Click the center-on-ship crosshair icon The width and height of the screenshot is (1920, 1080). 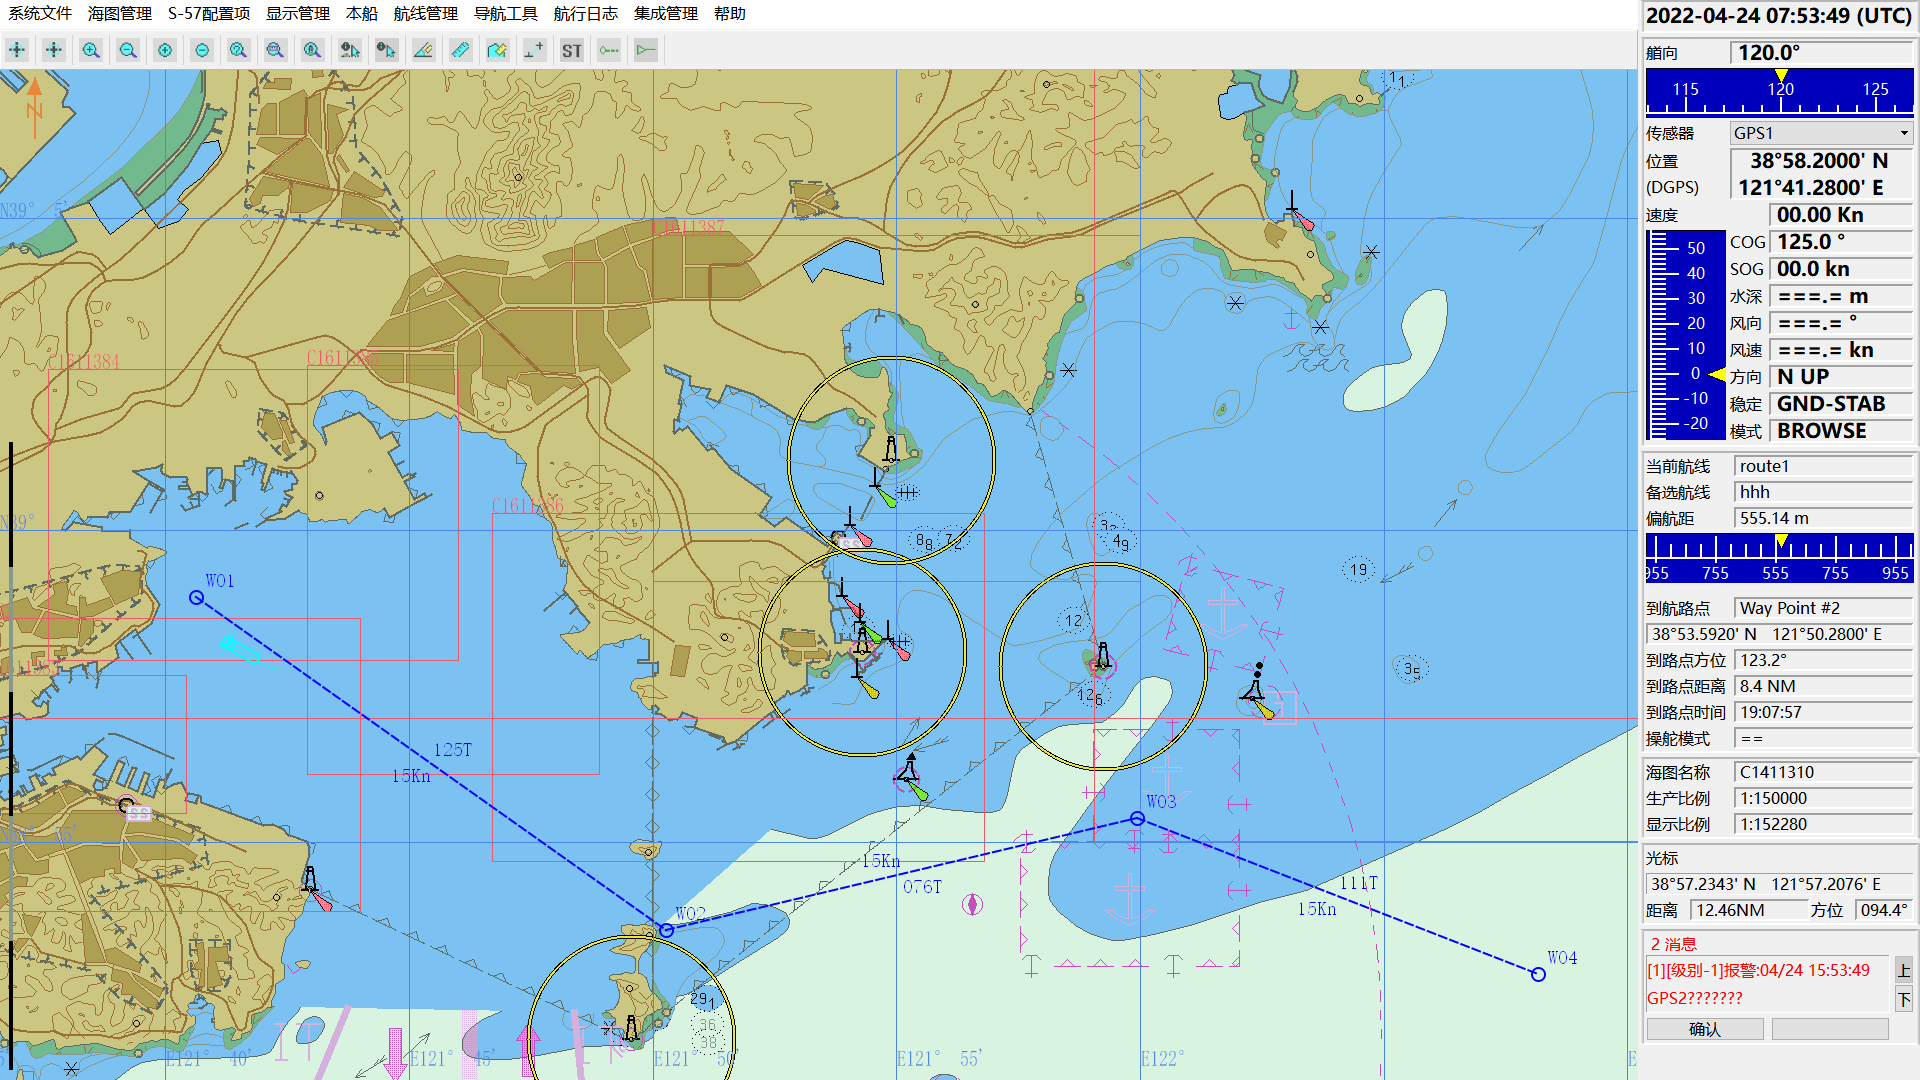click(16, 49)
